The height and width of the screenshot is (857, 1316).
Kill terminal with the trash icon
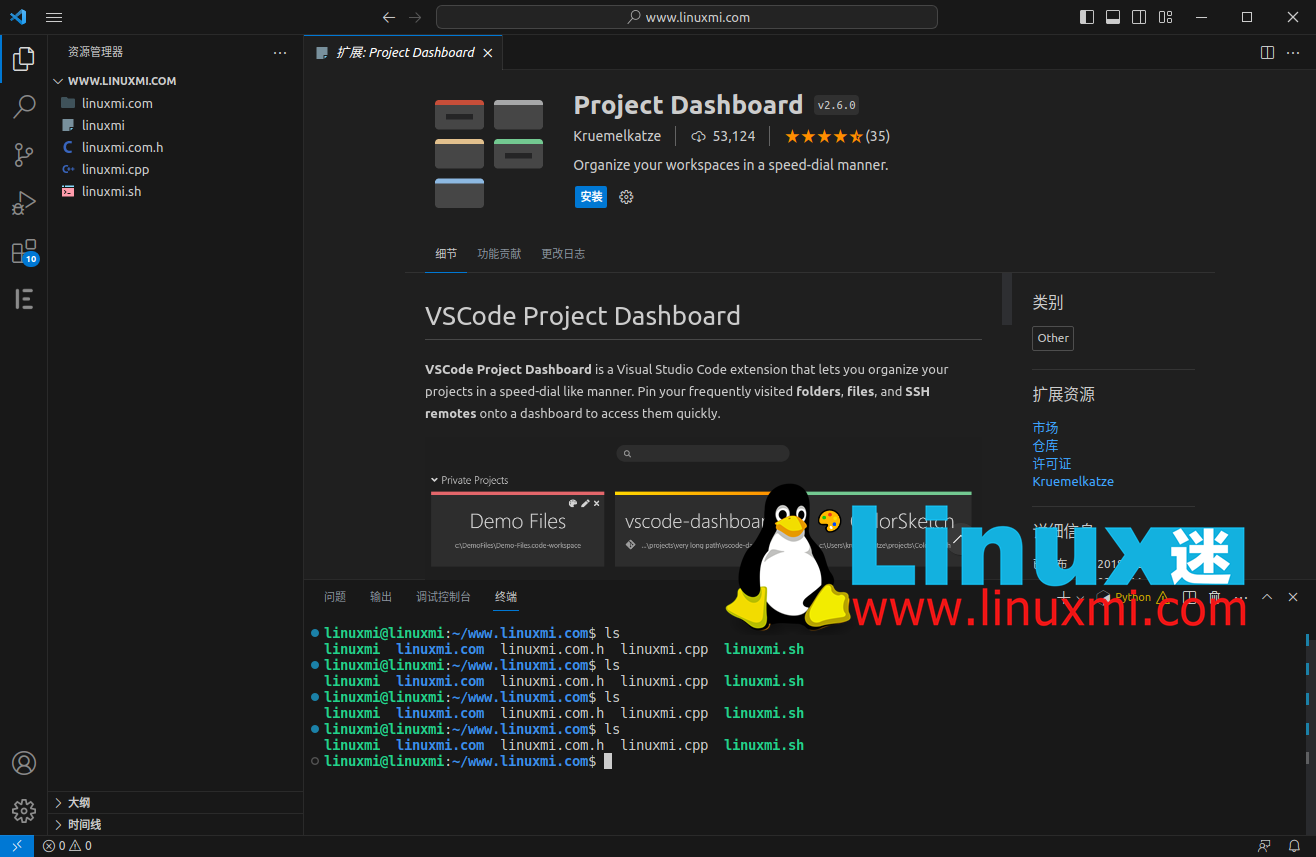tap(1215, 597)
